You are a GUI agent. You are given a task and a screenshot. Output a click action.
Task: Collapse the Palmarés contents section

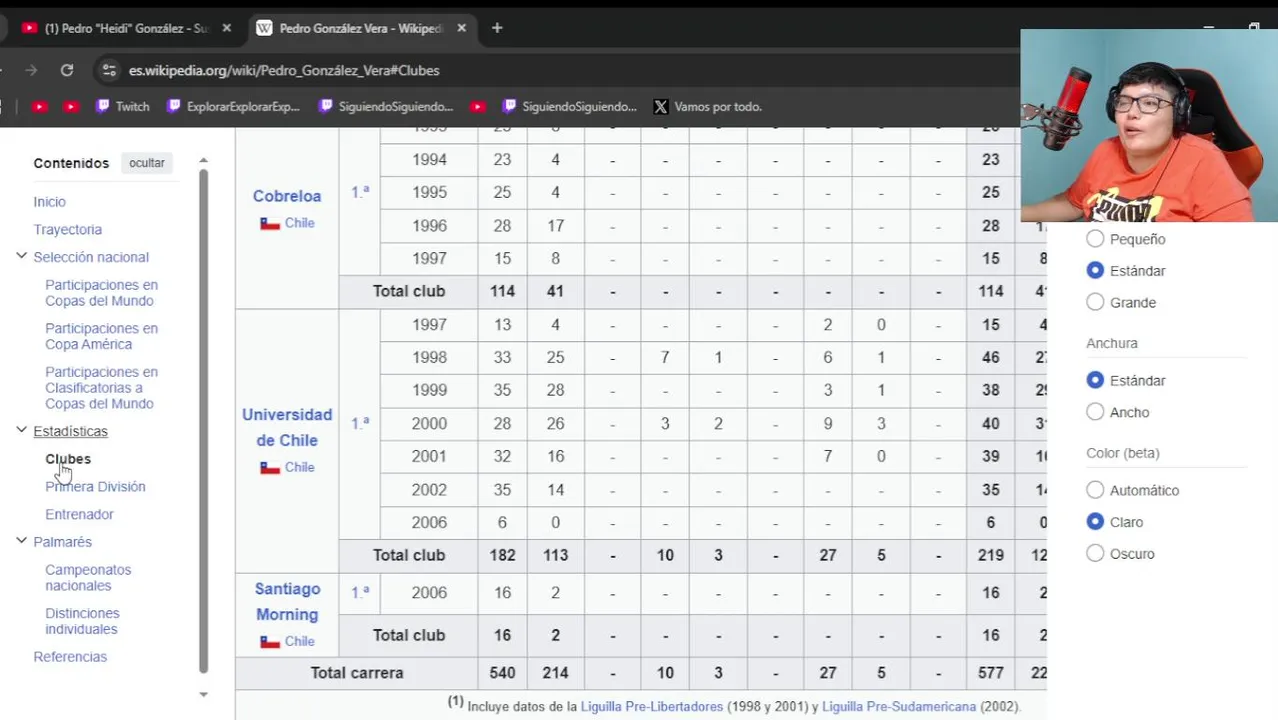tap(21, 541)
